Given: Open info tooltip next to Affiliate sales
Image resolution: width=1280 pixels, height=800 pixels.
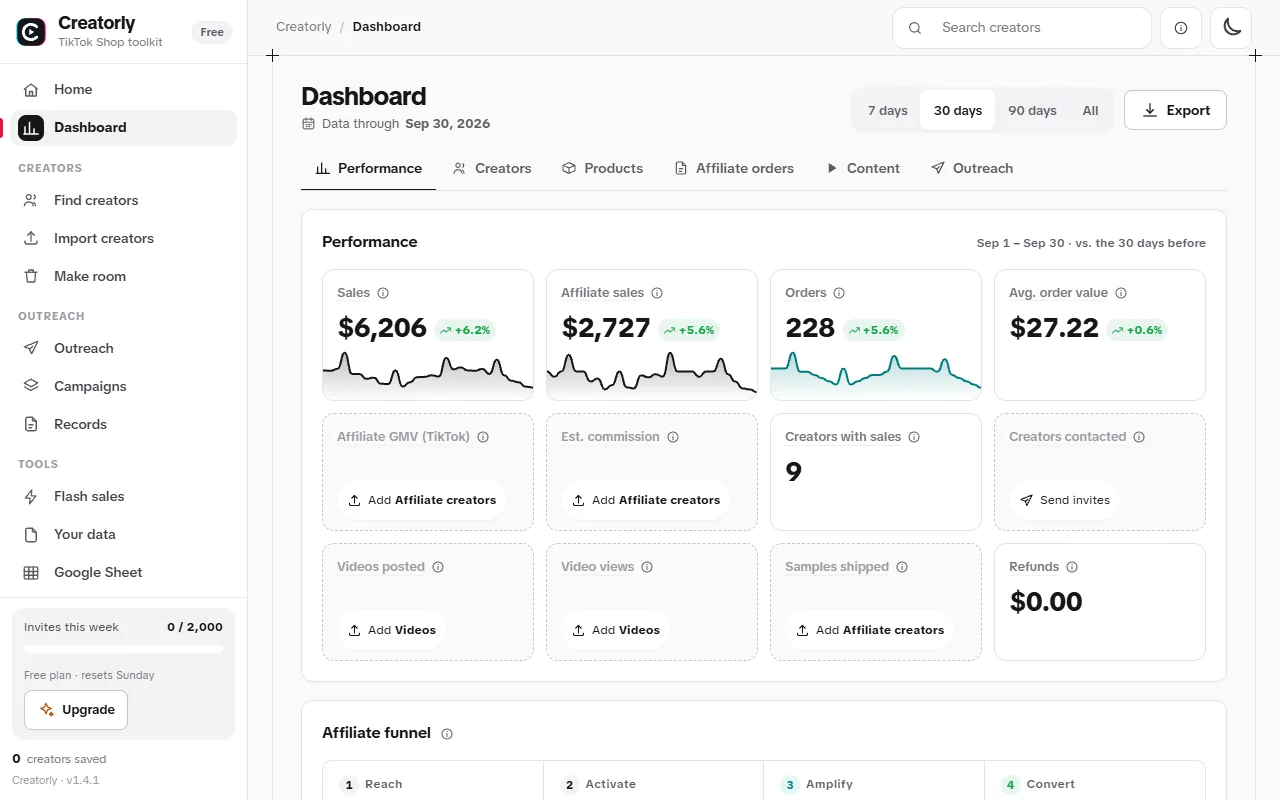Looking at the screenshot, I should 657,293.
